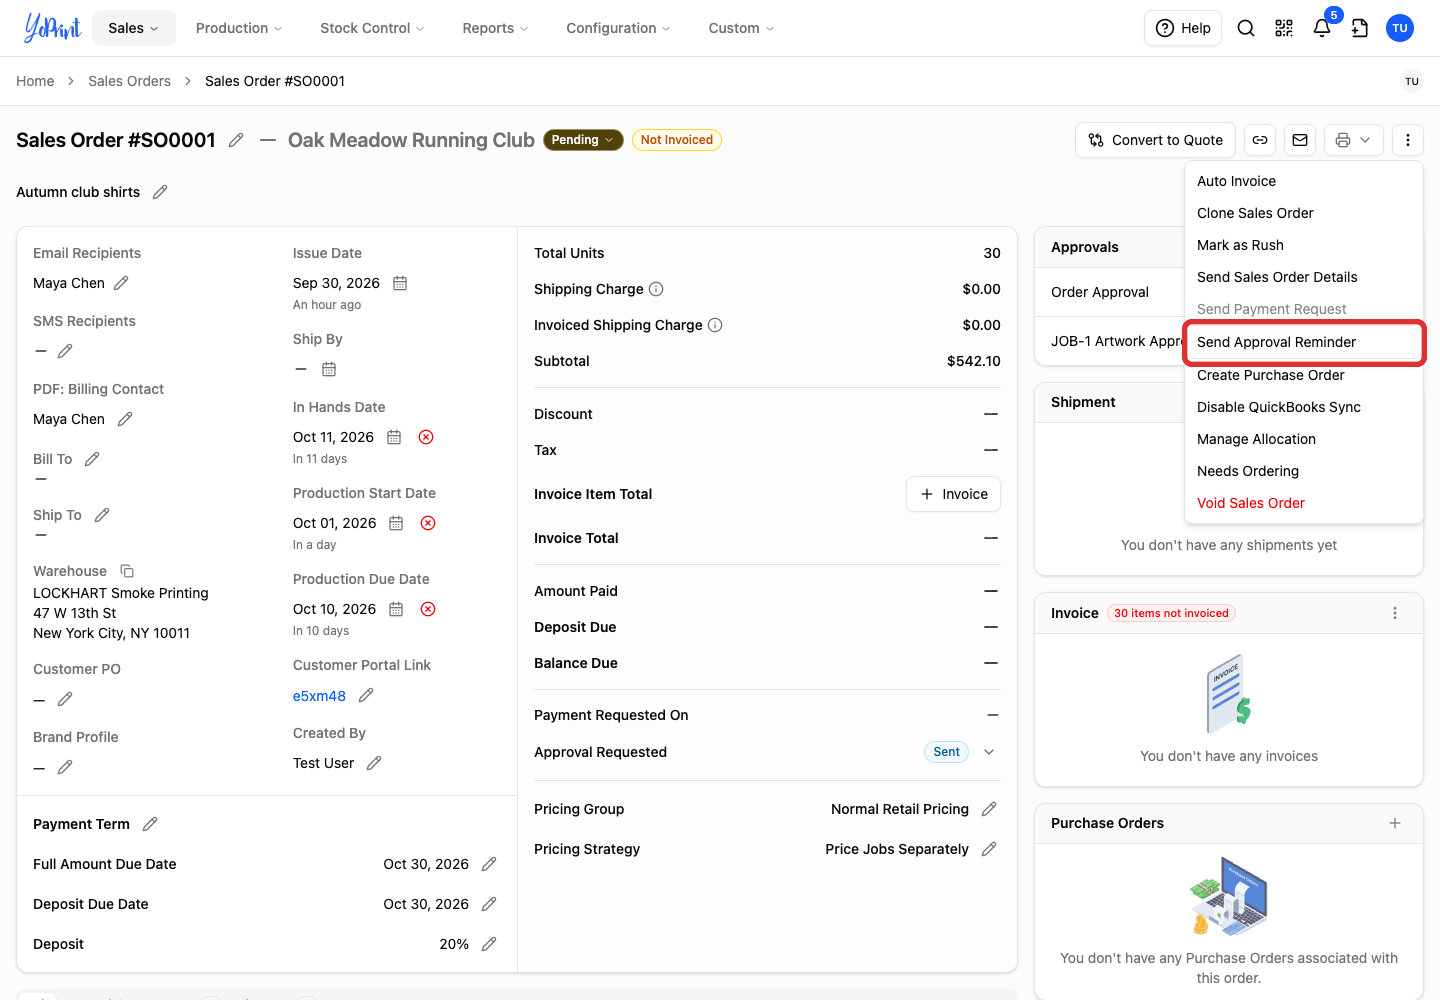Click the Invoice button
1440x1000 pixels.
pyautogui.click(x=953, y=494)
